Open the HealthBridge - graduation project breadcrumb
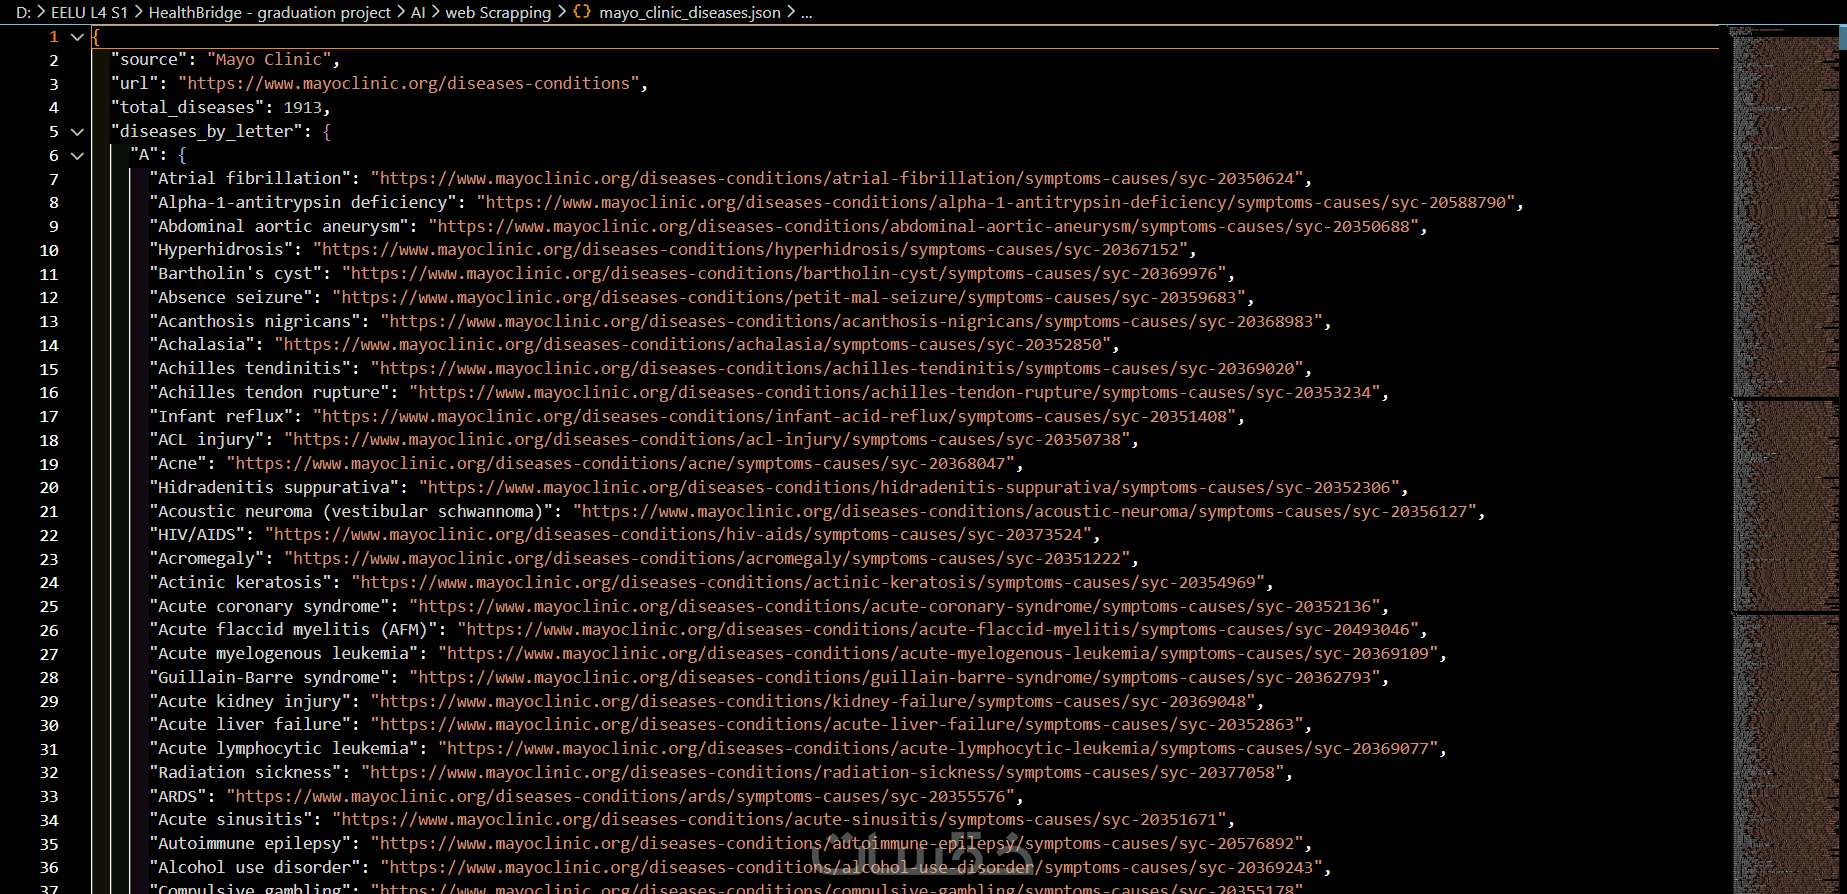1847x894 pixels. (x=269, y=12)
